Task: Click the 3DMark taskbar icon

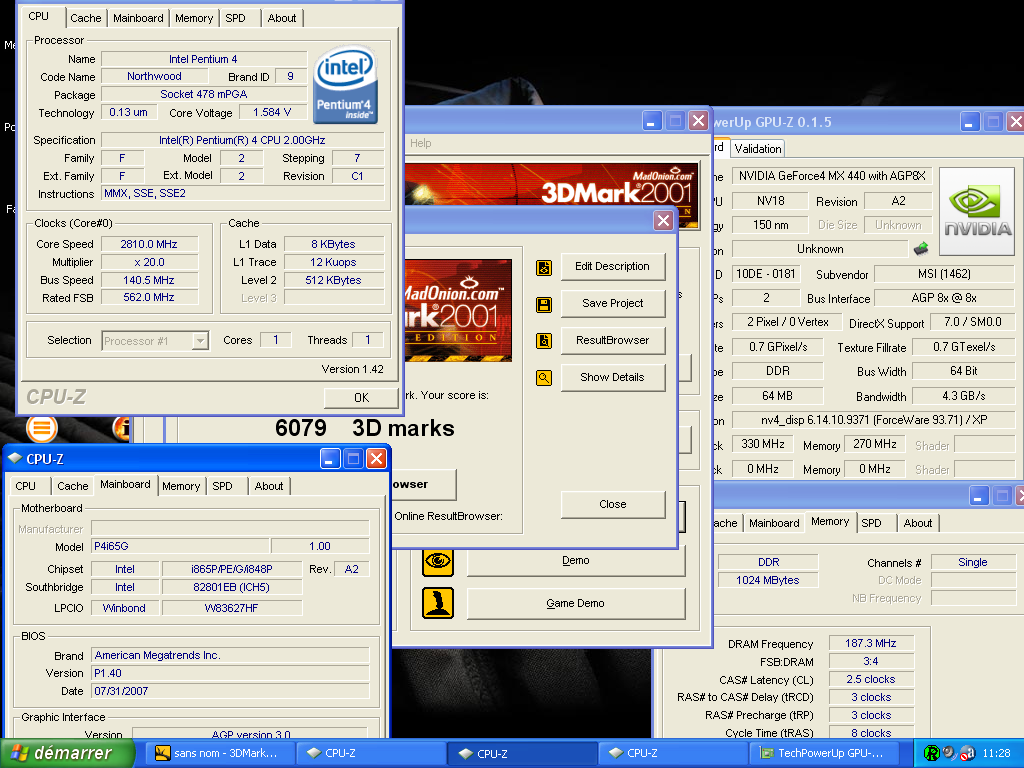Action: pyautogui.click(x=162, y=753)
